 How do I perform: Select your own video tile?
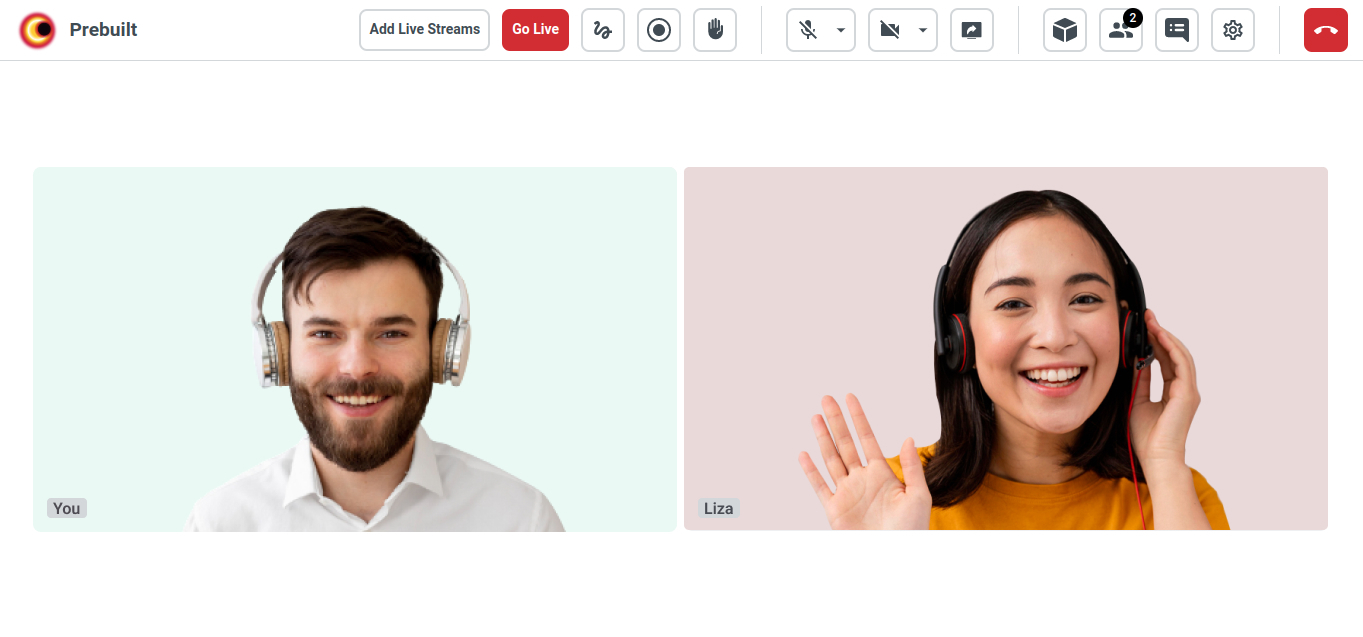point(355,349)
